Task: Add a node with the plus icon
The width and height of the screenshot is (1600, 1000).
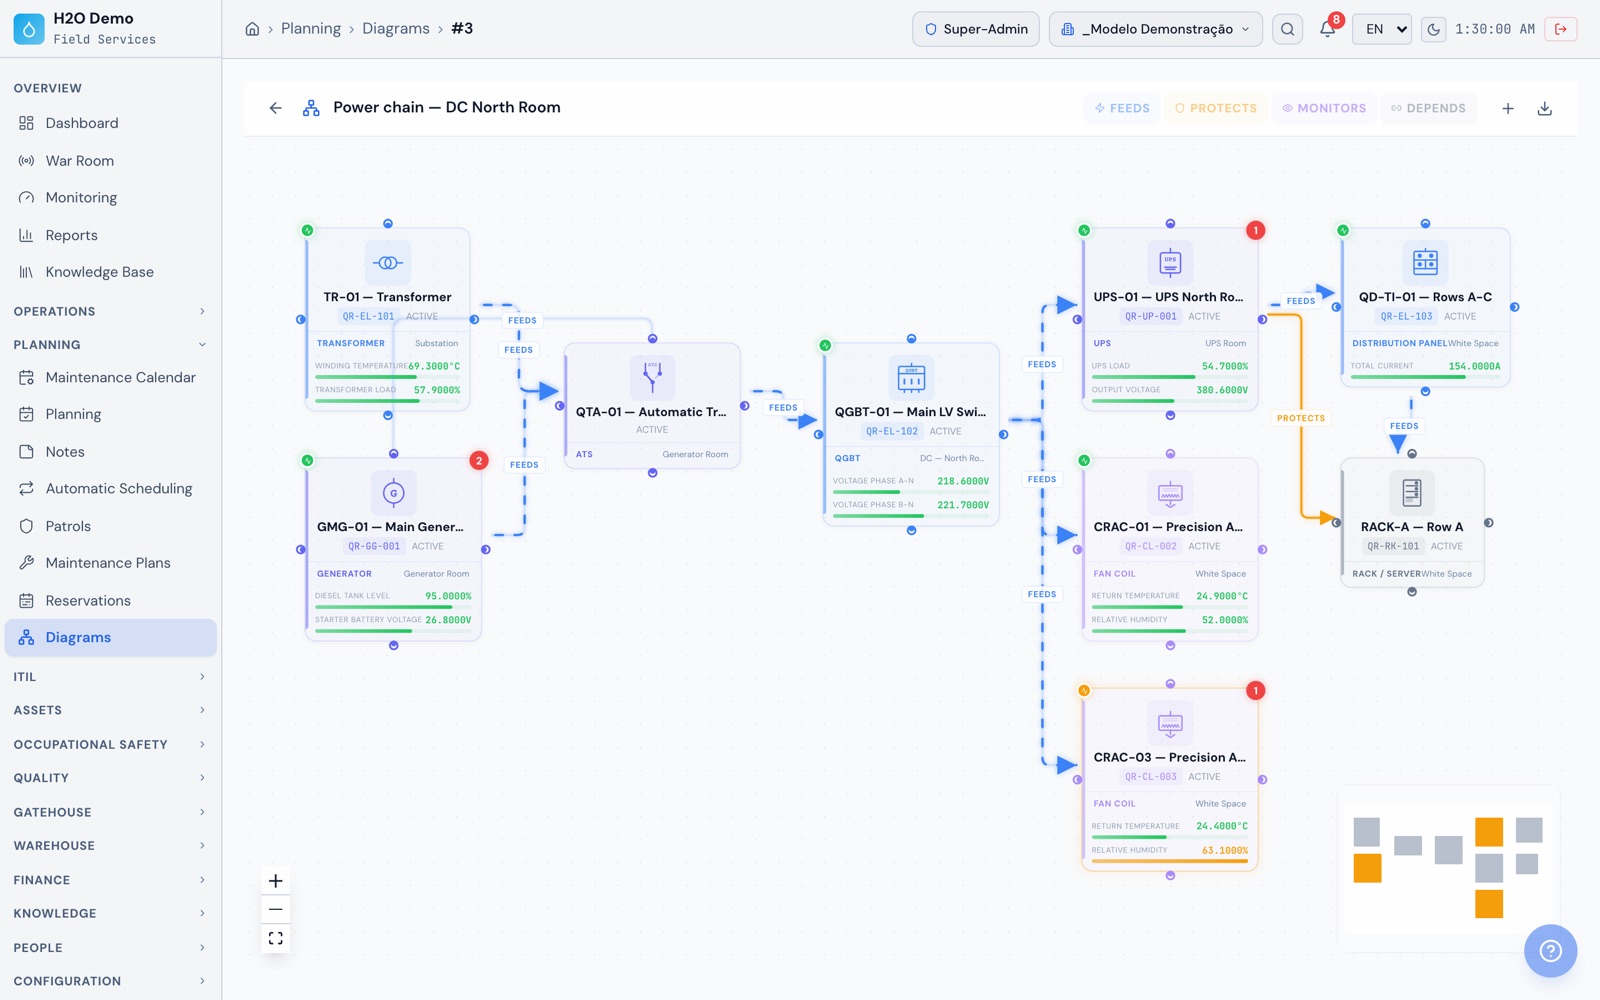Action: (x=1508, y=108)
